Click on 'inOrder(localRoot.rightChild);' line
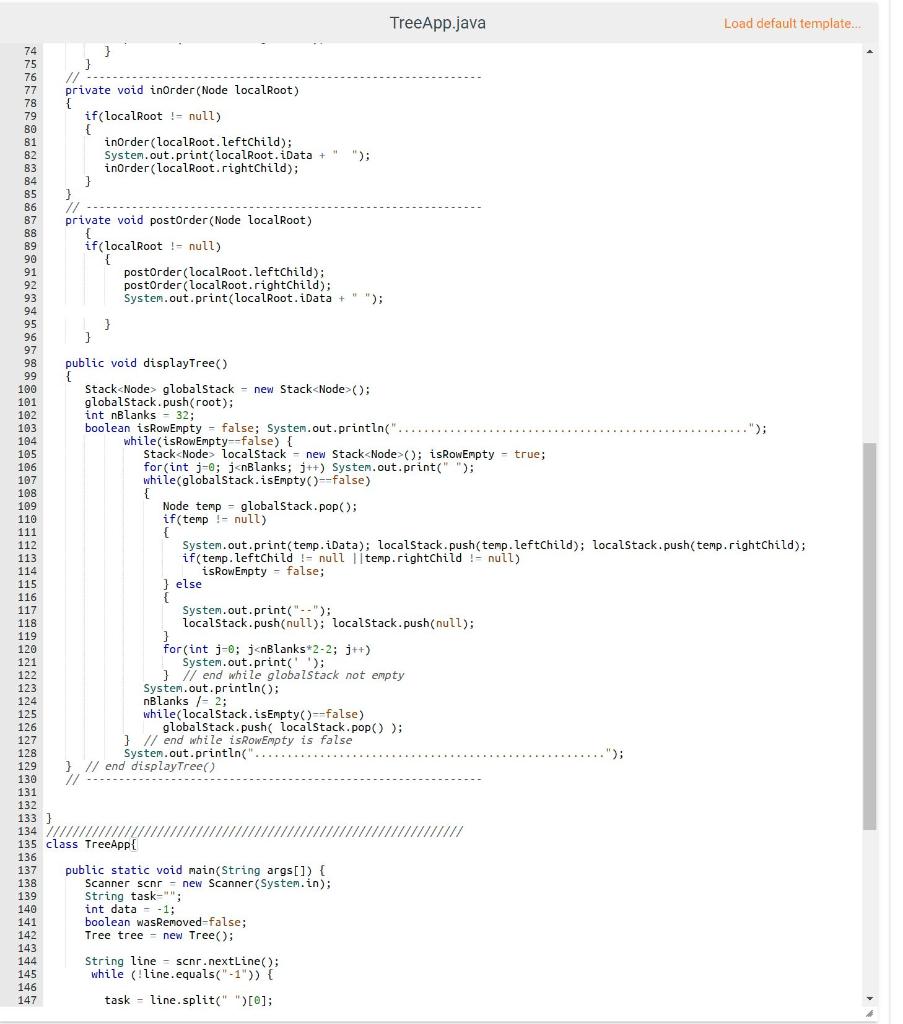 point(201,168)
